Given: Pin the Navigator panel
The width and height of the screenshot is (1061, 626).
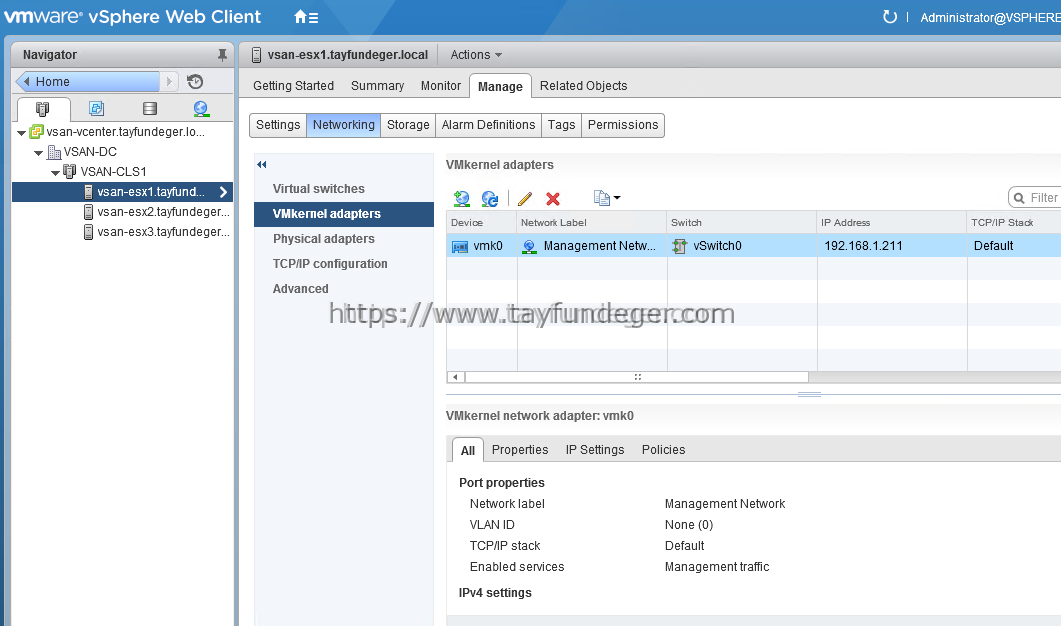Looking at the screenshot, I should 222,55.
